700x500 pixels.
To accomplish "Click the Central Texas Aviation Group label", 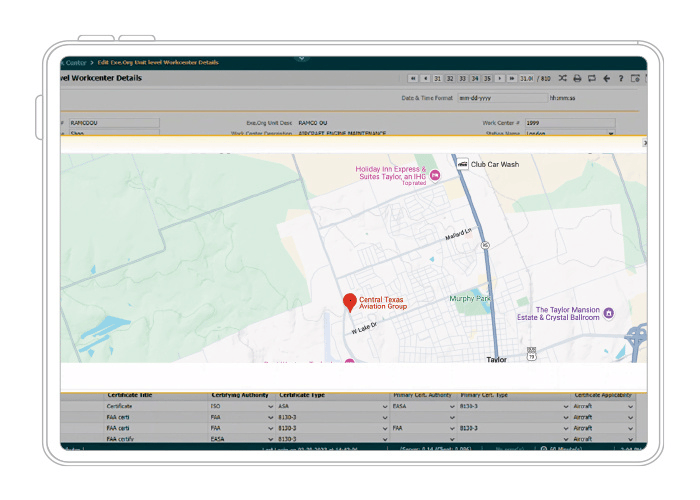I will pyautogui.click(x=383, y=303).
